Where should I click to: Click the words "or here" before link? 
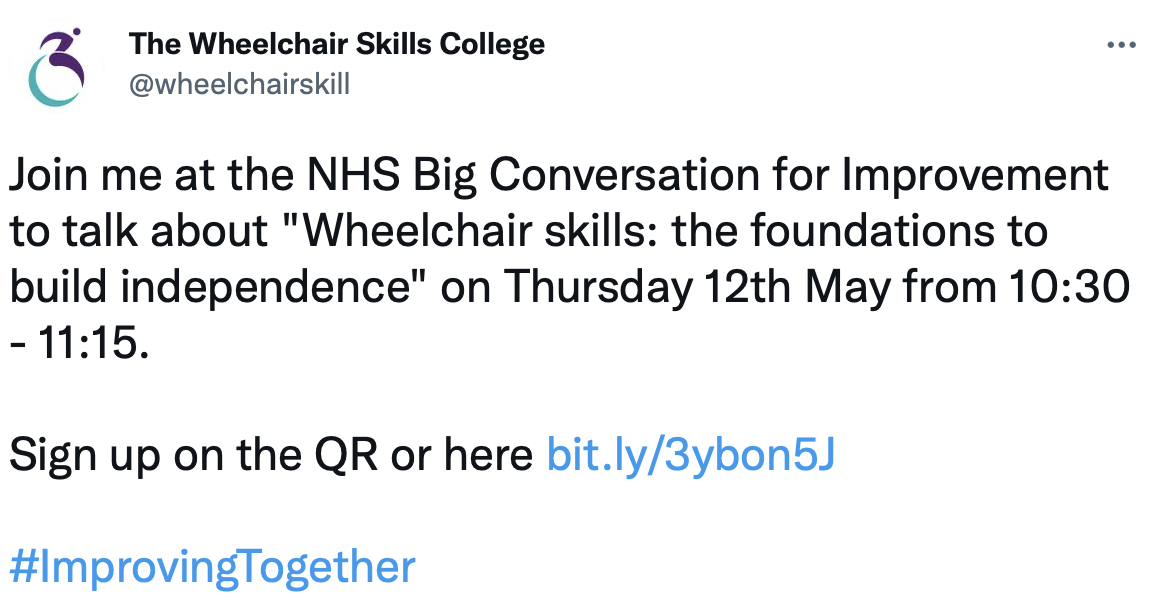[x=462, y=456]
